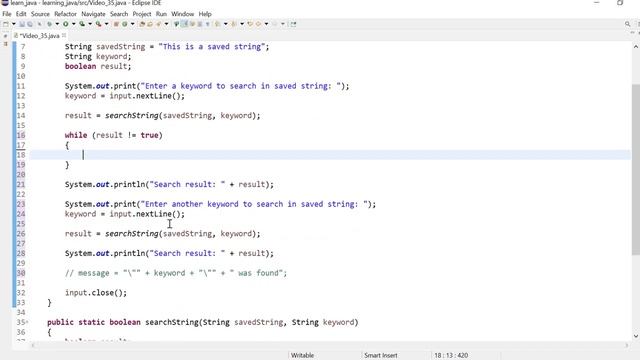Click line number 16 in the ruler
Screen dimensions: 640x360
[x=21, y=135]
